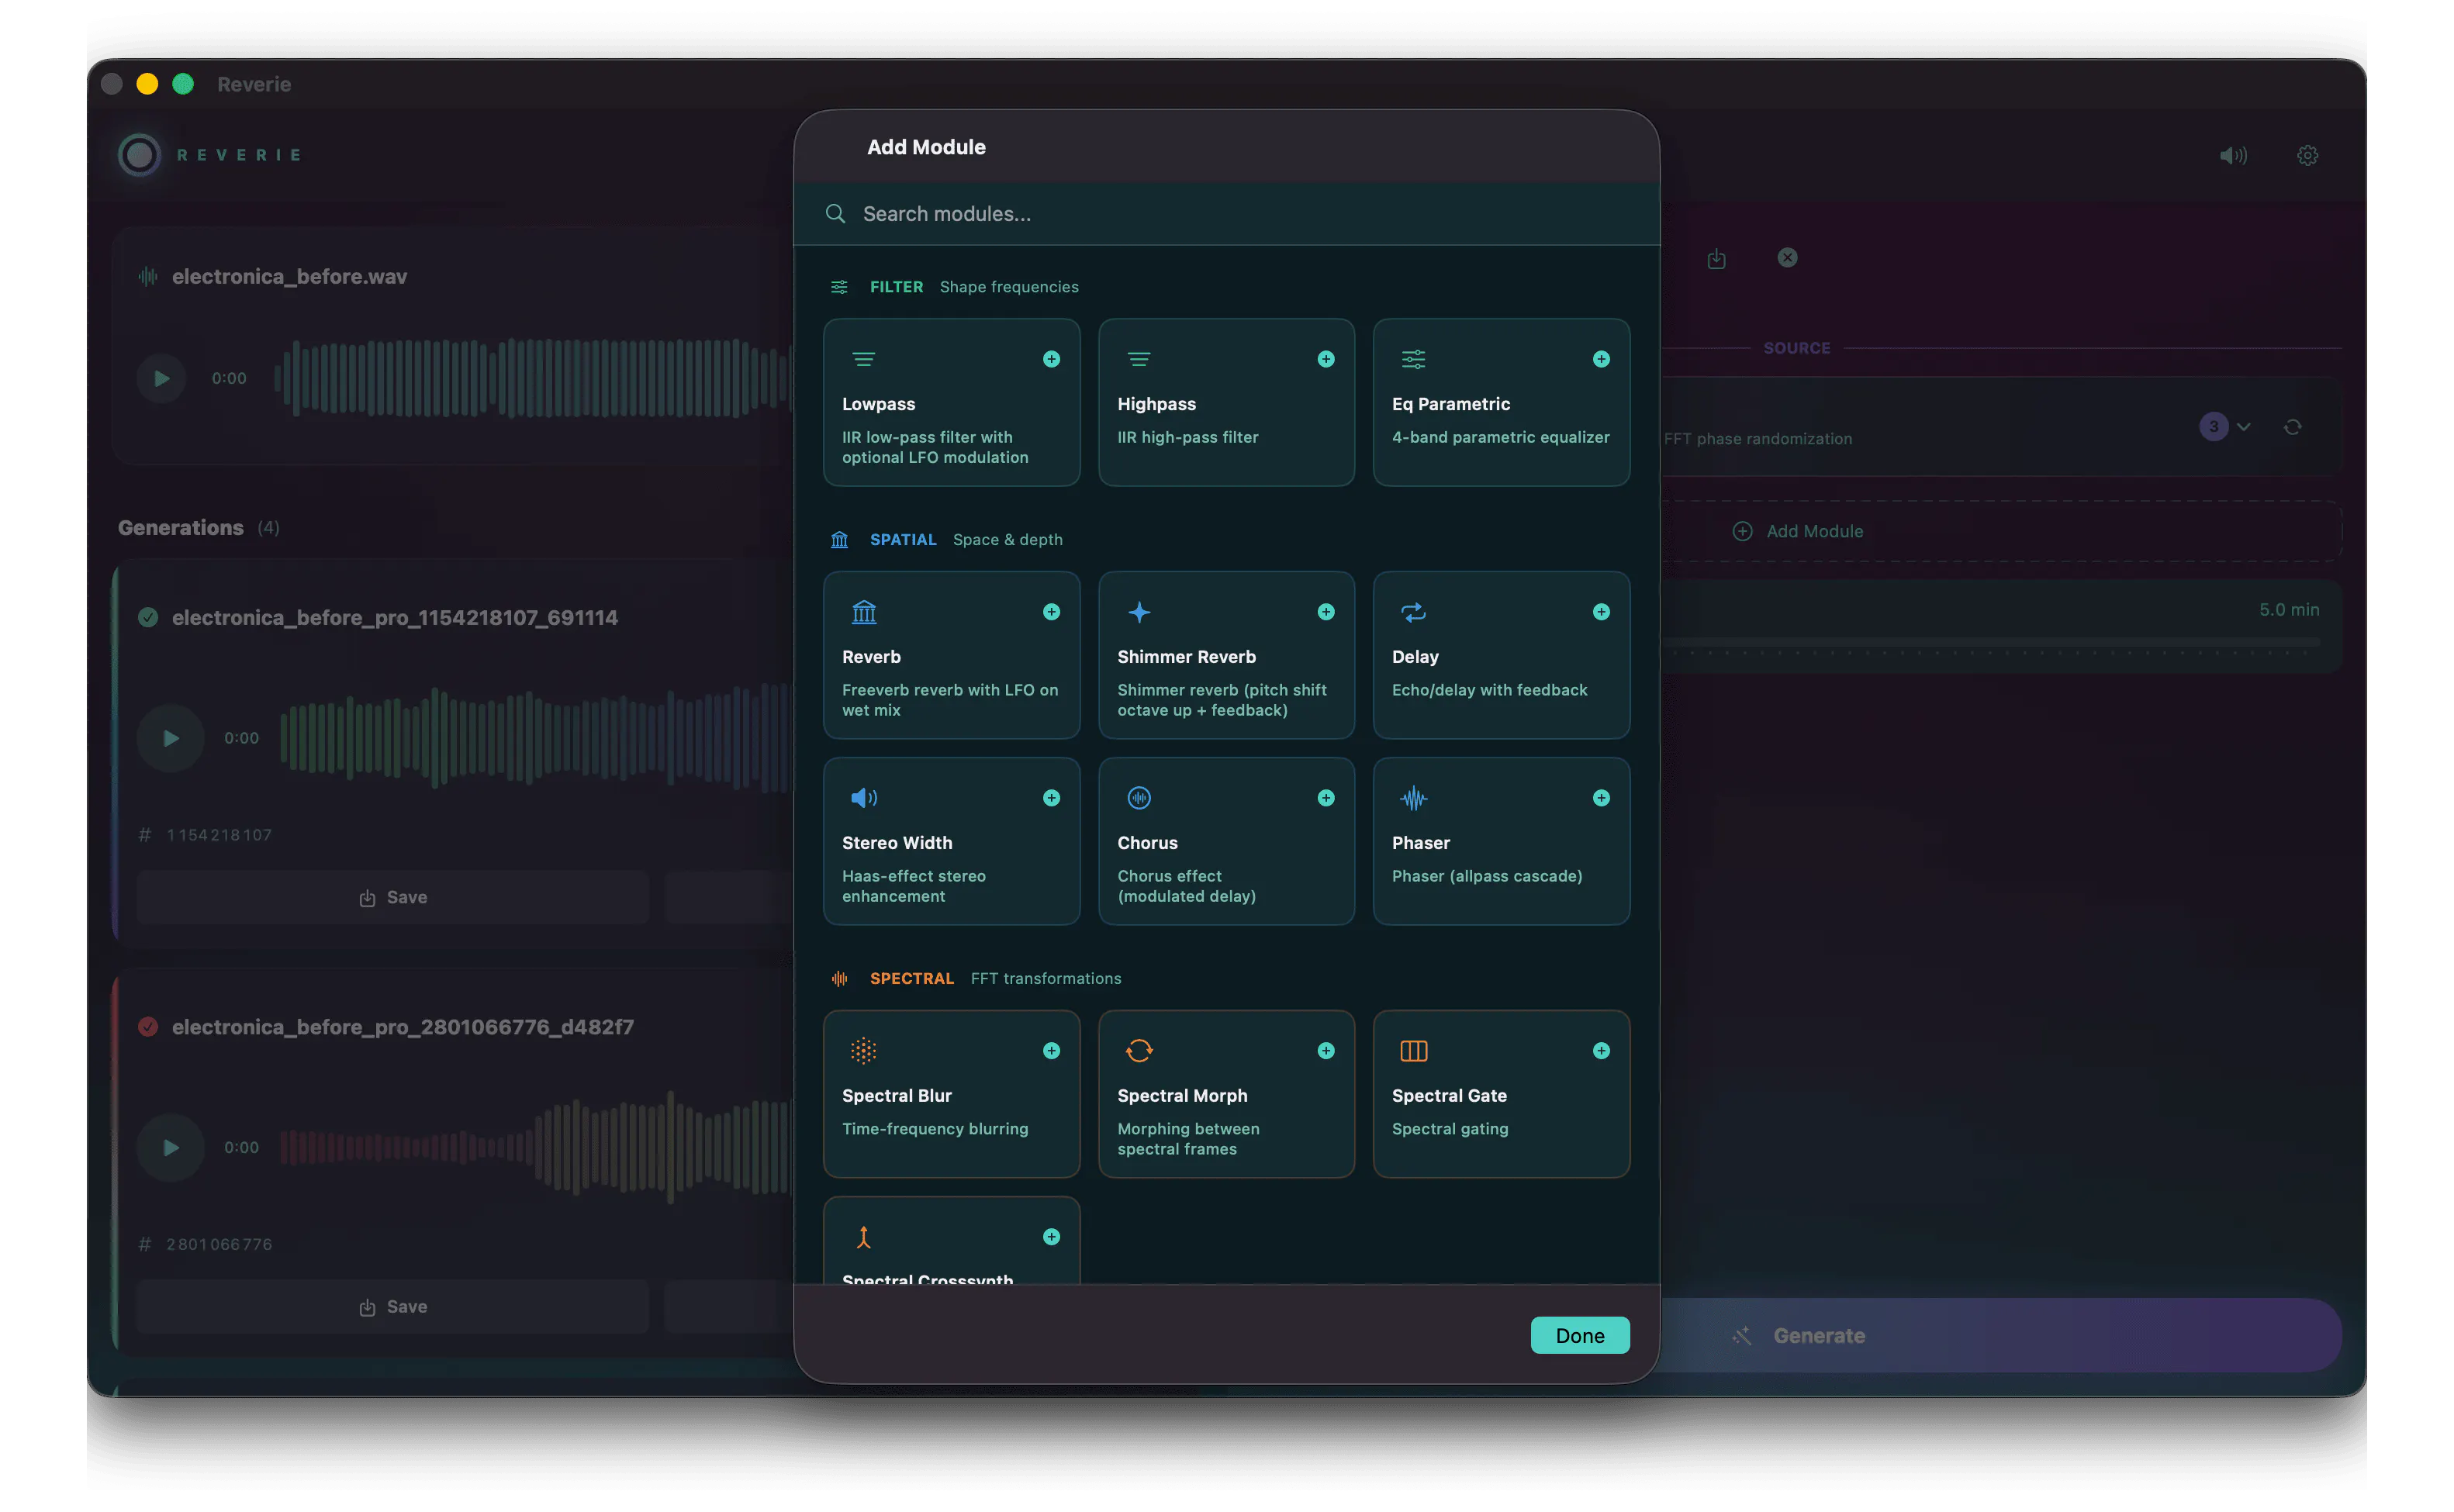Screen dimensions: 2454x1512
Task: Add the Lowpass module via plus icon
Action: coord(1051,359)
